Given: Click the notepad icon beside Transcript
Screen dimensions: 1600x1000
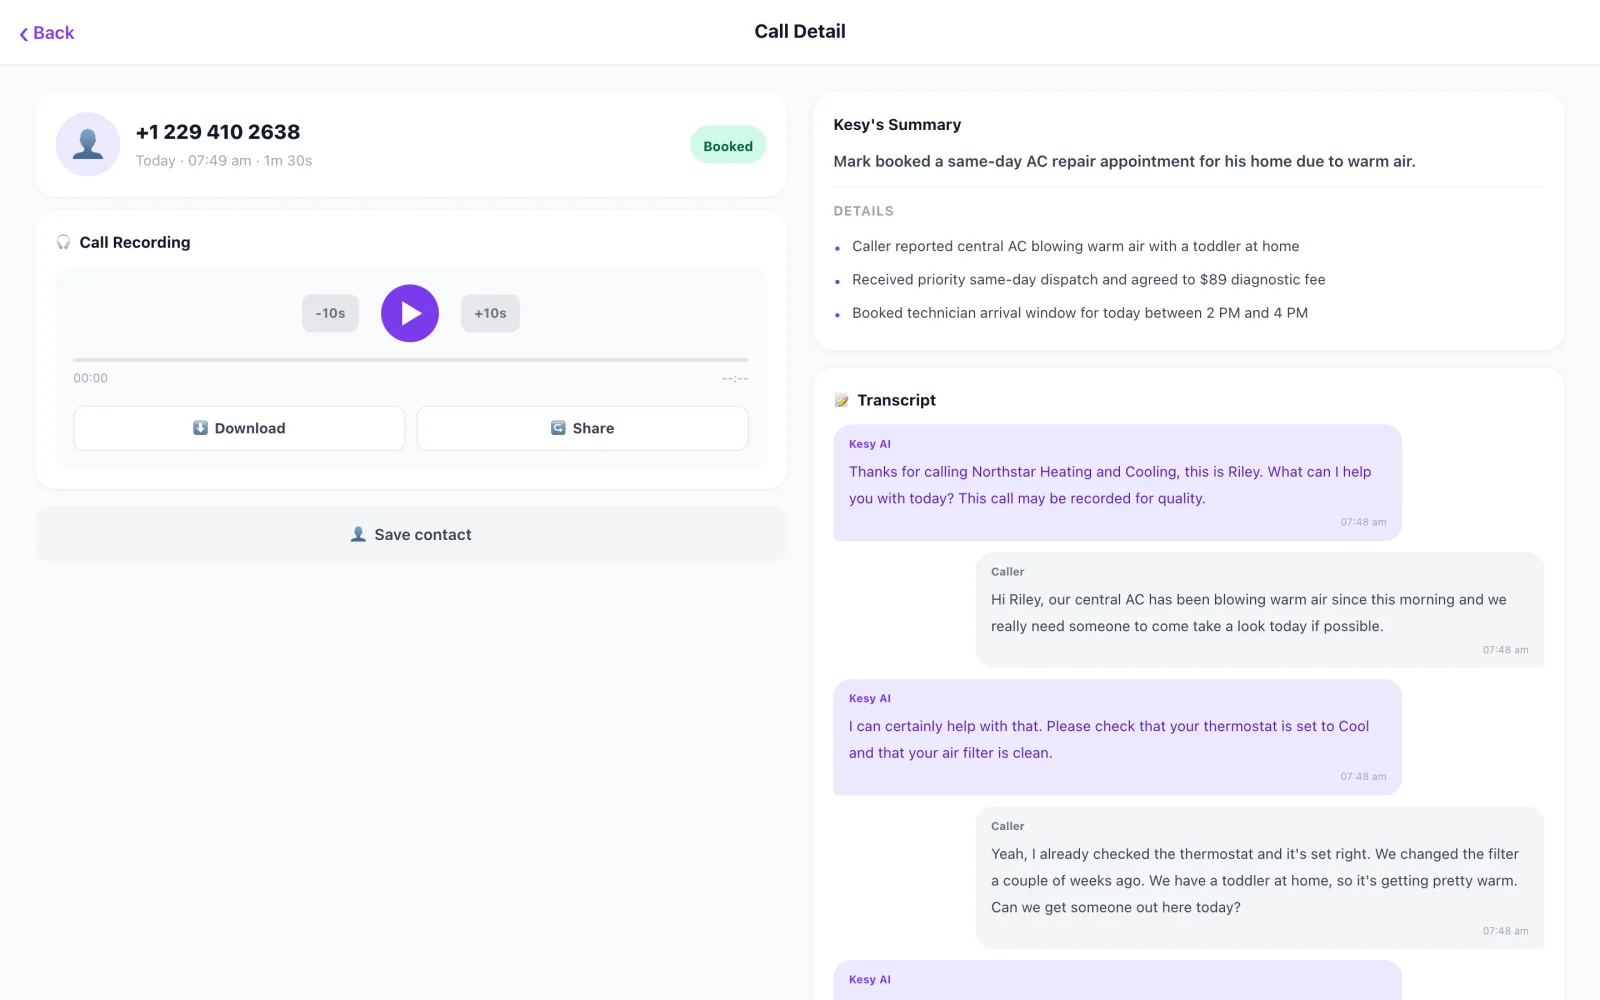Looking at the screenshot, I should click(x=841, y=400).
